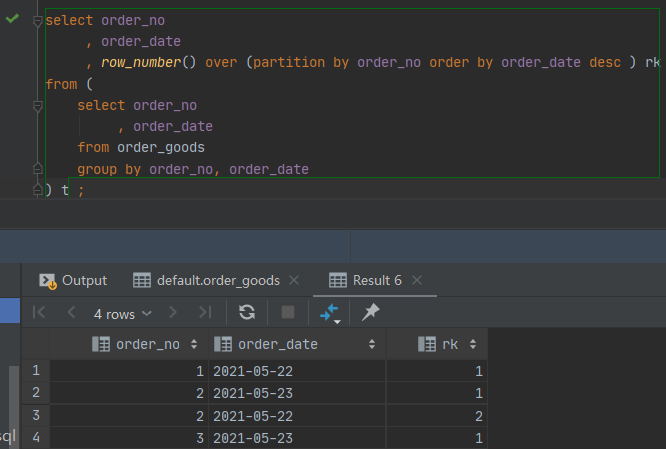
Task: Click the fold end marker beside group by
Action: point(37,169)
